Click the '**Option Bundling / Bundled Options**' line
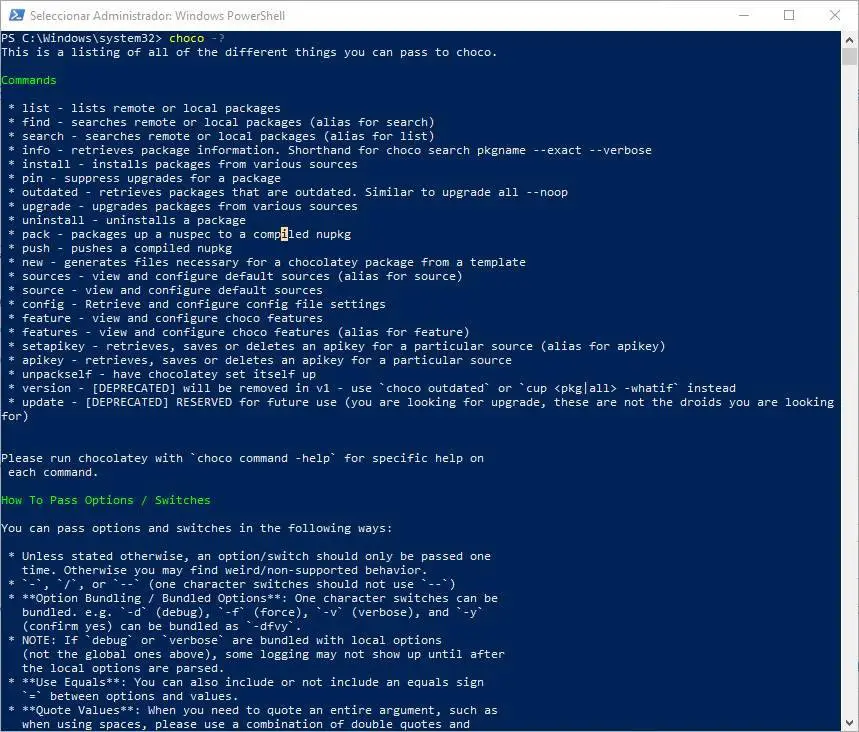Screen dimensions: 859x732 pyautogui.click(x=253, y=598)
